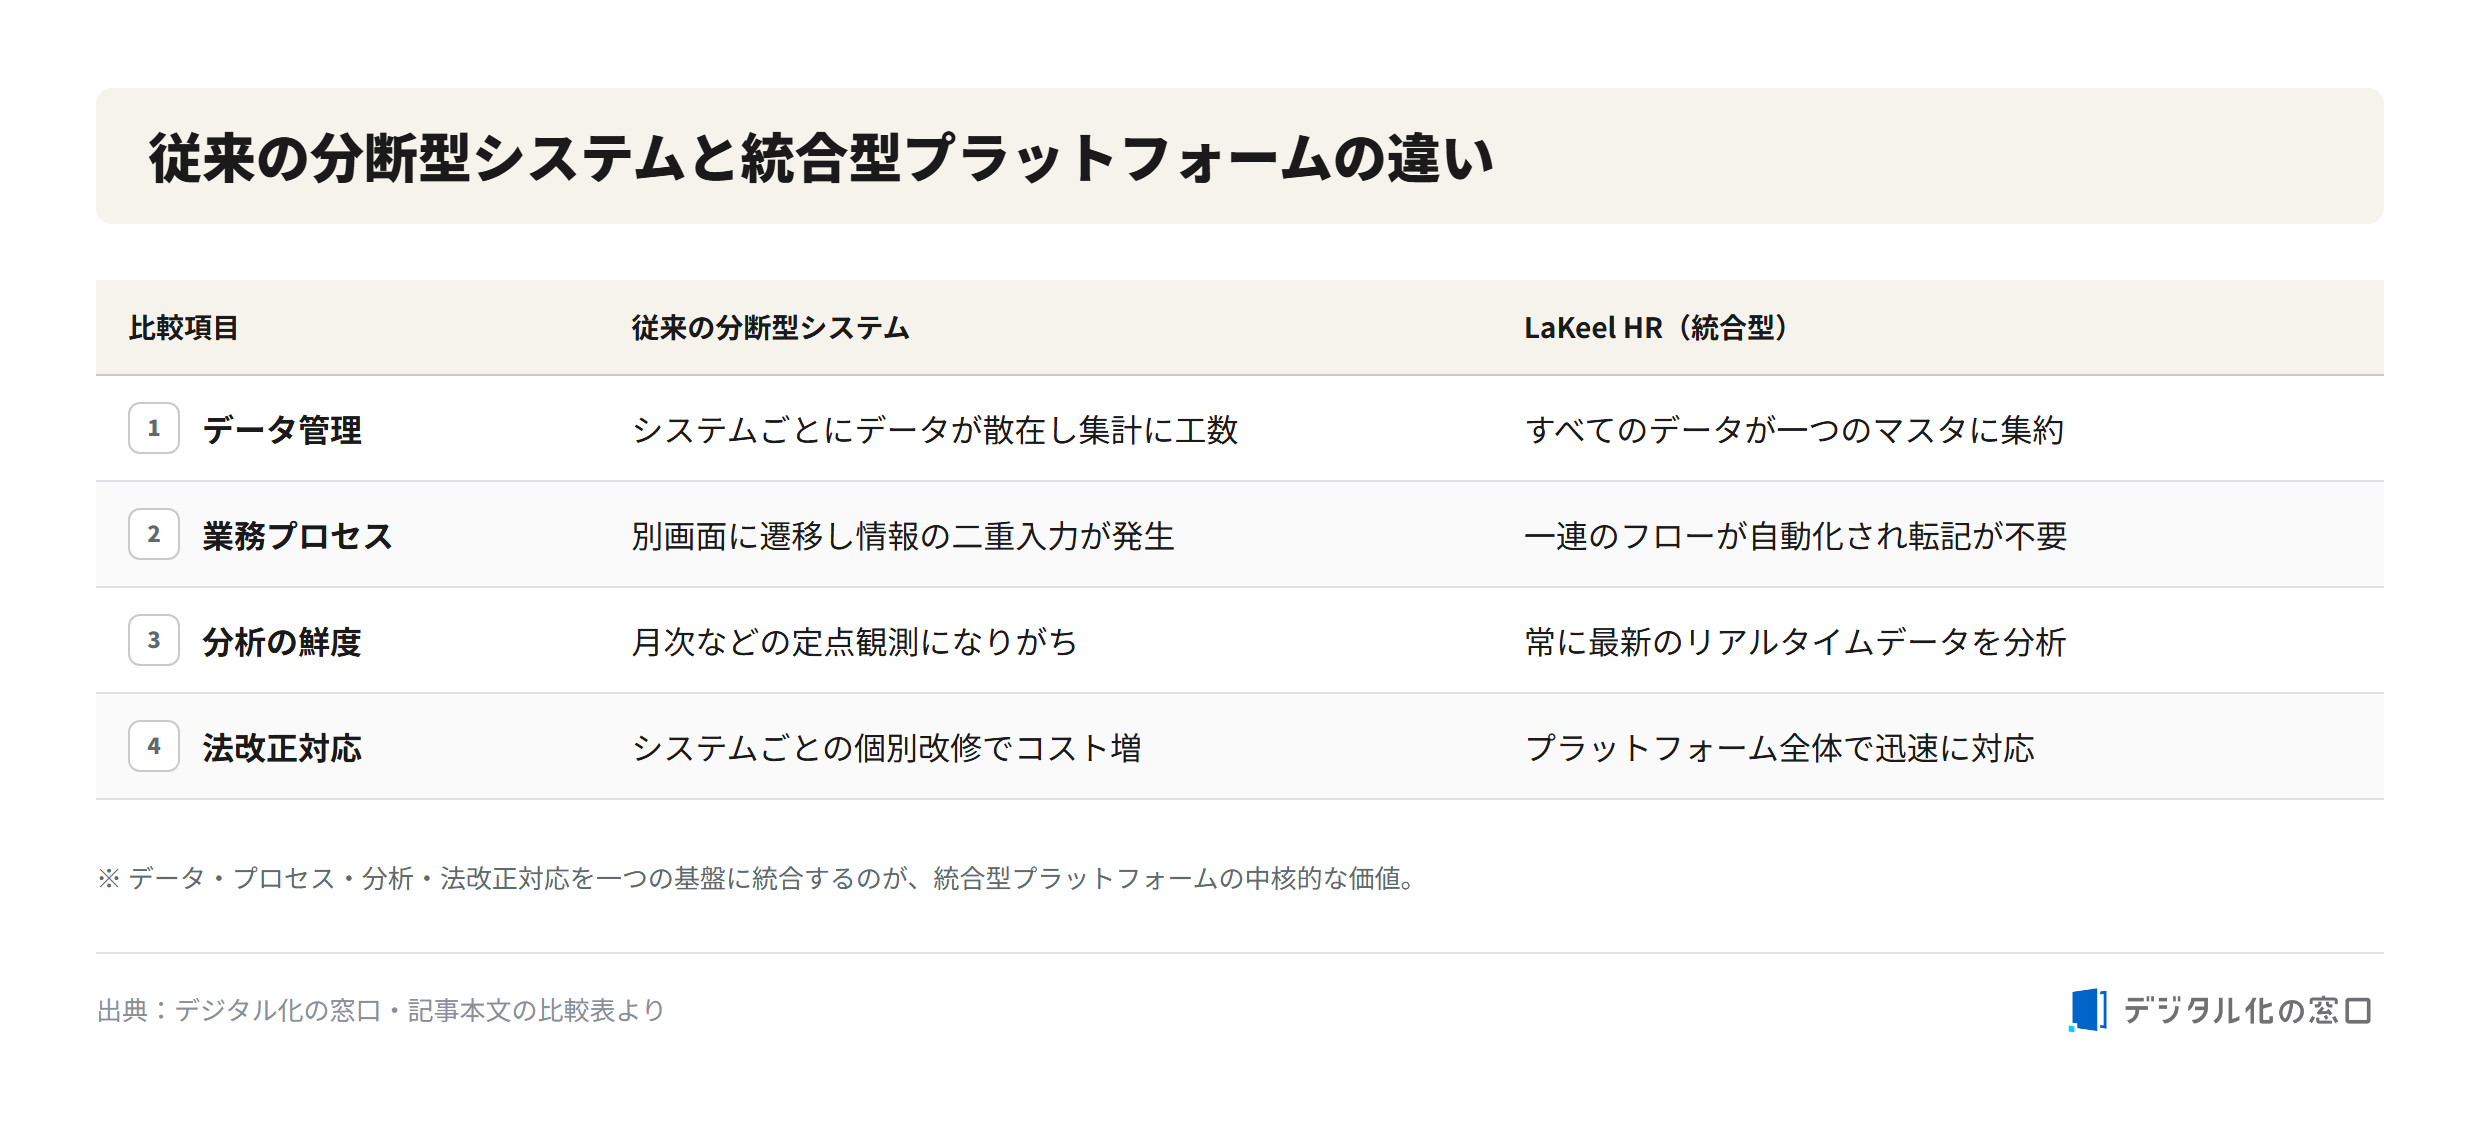Click the footnote starting with ※ データ・プロセス
Image resolution: width=2480 pixels, height=1126 pixels.
pos(757,878)
